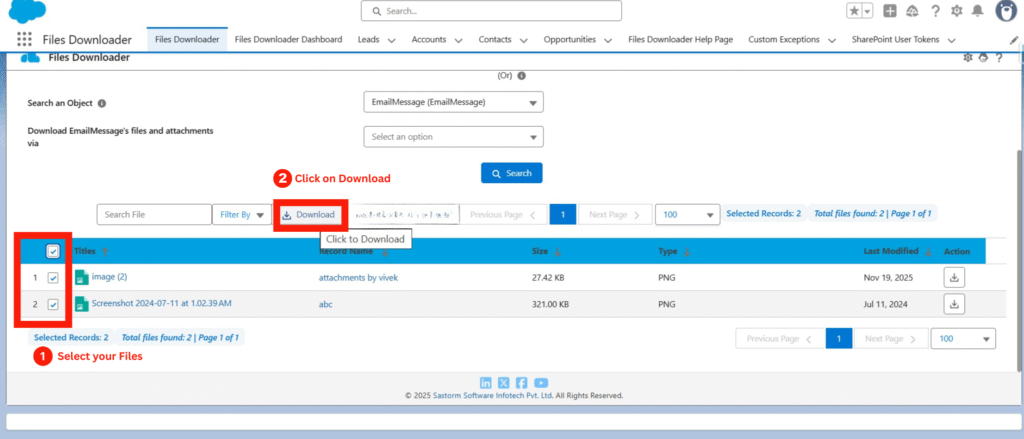The height and width of the screenshot is (439, 1024).
Task: Open the Accounts tab dropdown chevron
Action: 458,41
